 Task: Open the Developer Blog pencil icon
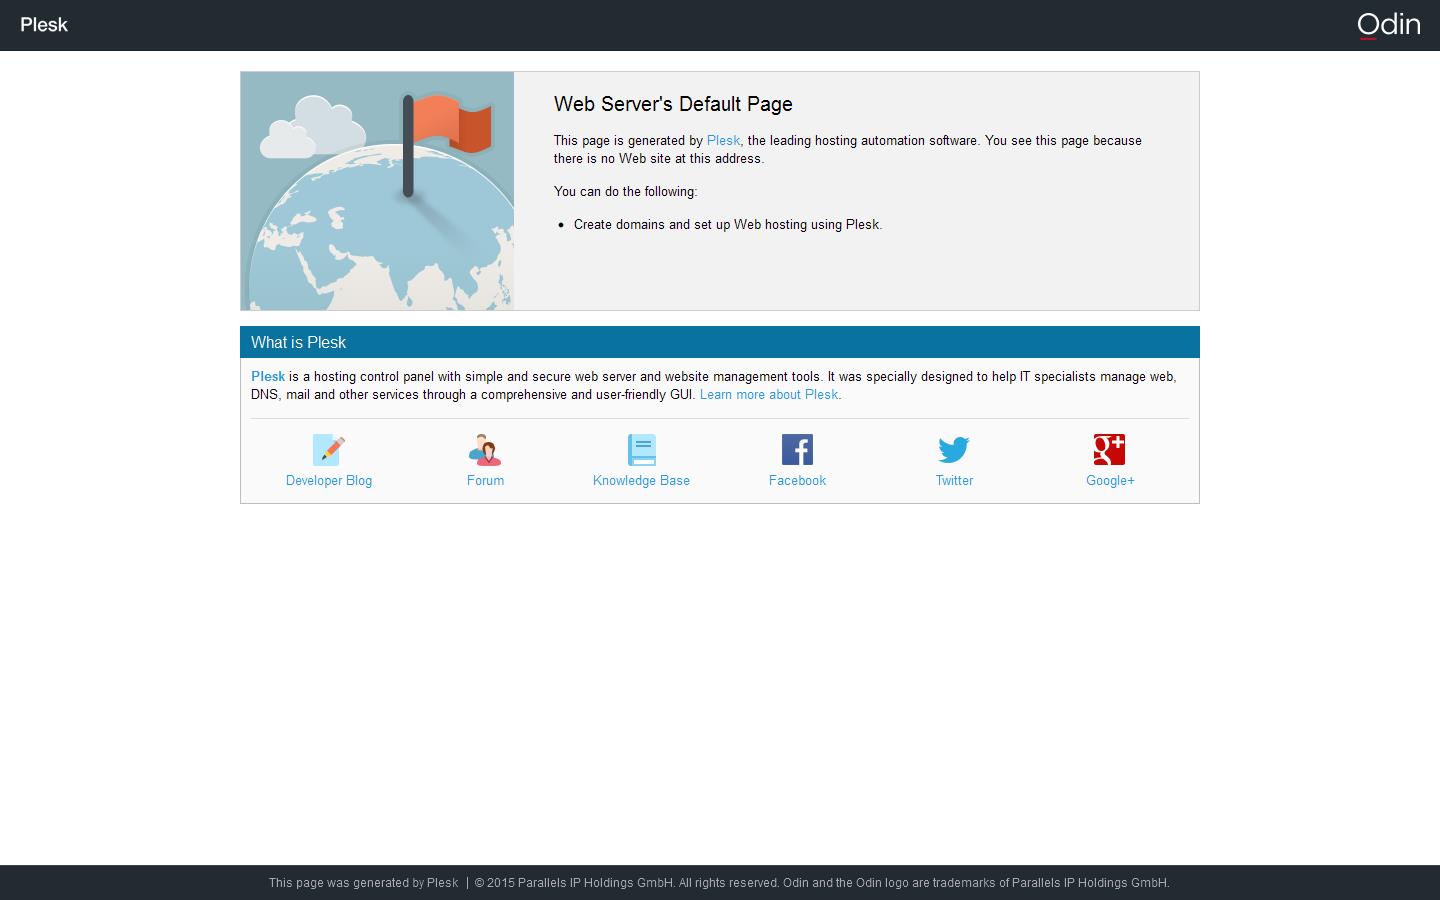(328, 450)
